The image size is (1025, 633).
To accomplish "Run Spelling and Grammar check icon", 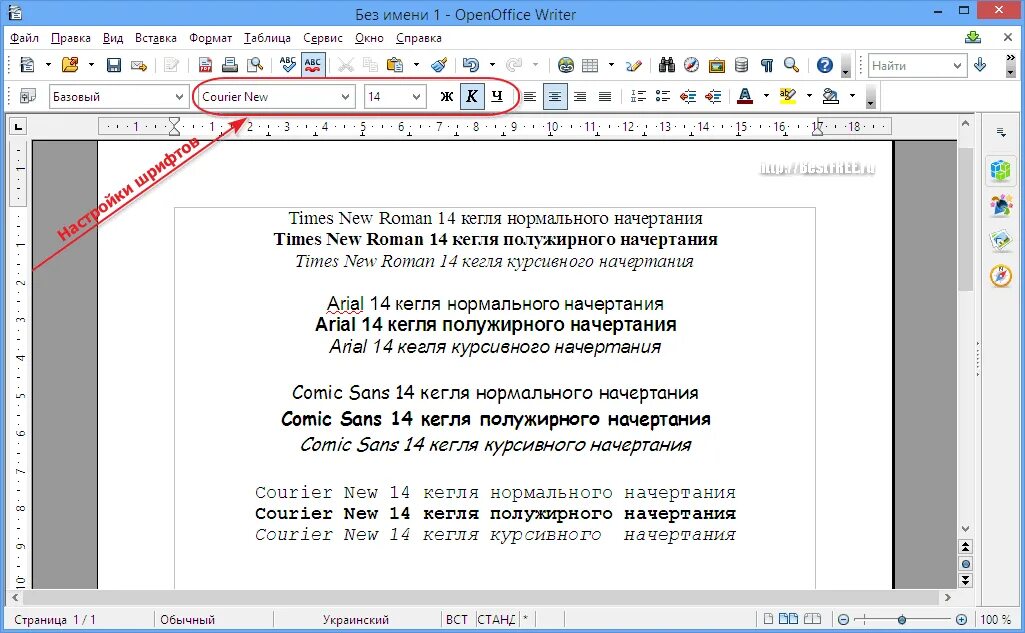I will [x=288, y=65].
